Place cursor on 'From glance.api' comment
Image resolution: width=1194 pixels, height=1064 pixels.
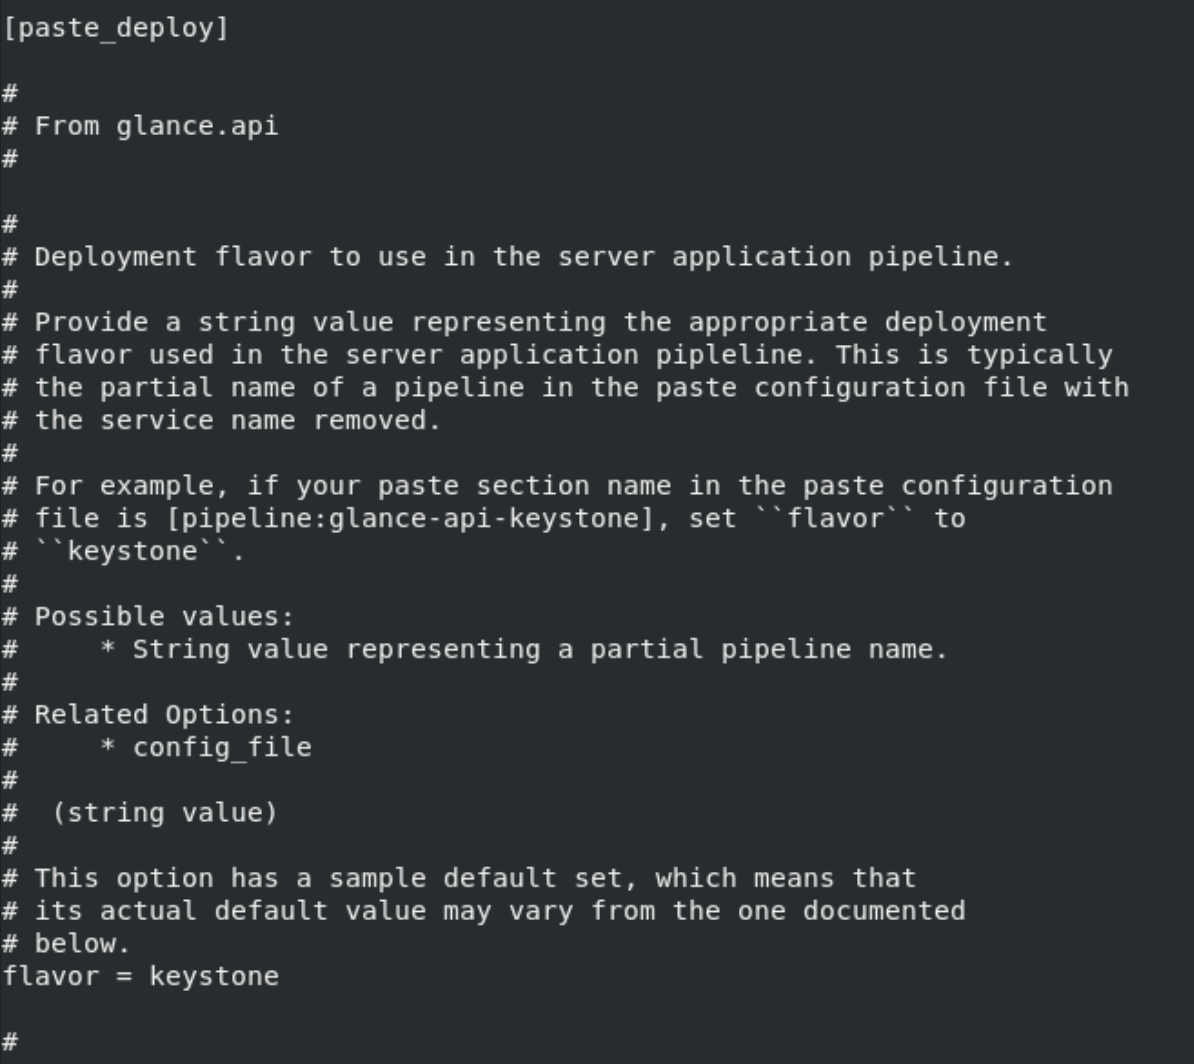tap(156, 126)
